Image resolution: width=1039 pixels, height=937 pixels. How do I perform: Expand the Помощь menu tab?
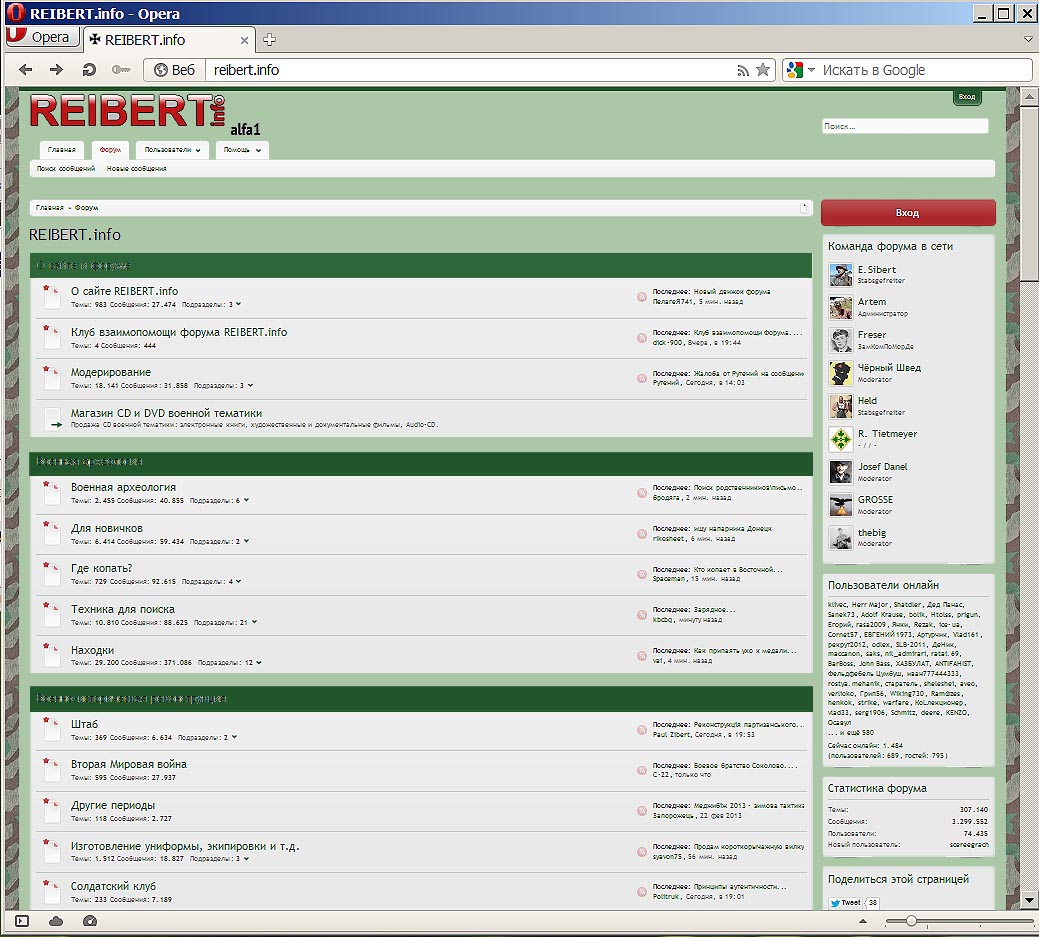point(242,150)
